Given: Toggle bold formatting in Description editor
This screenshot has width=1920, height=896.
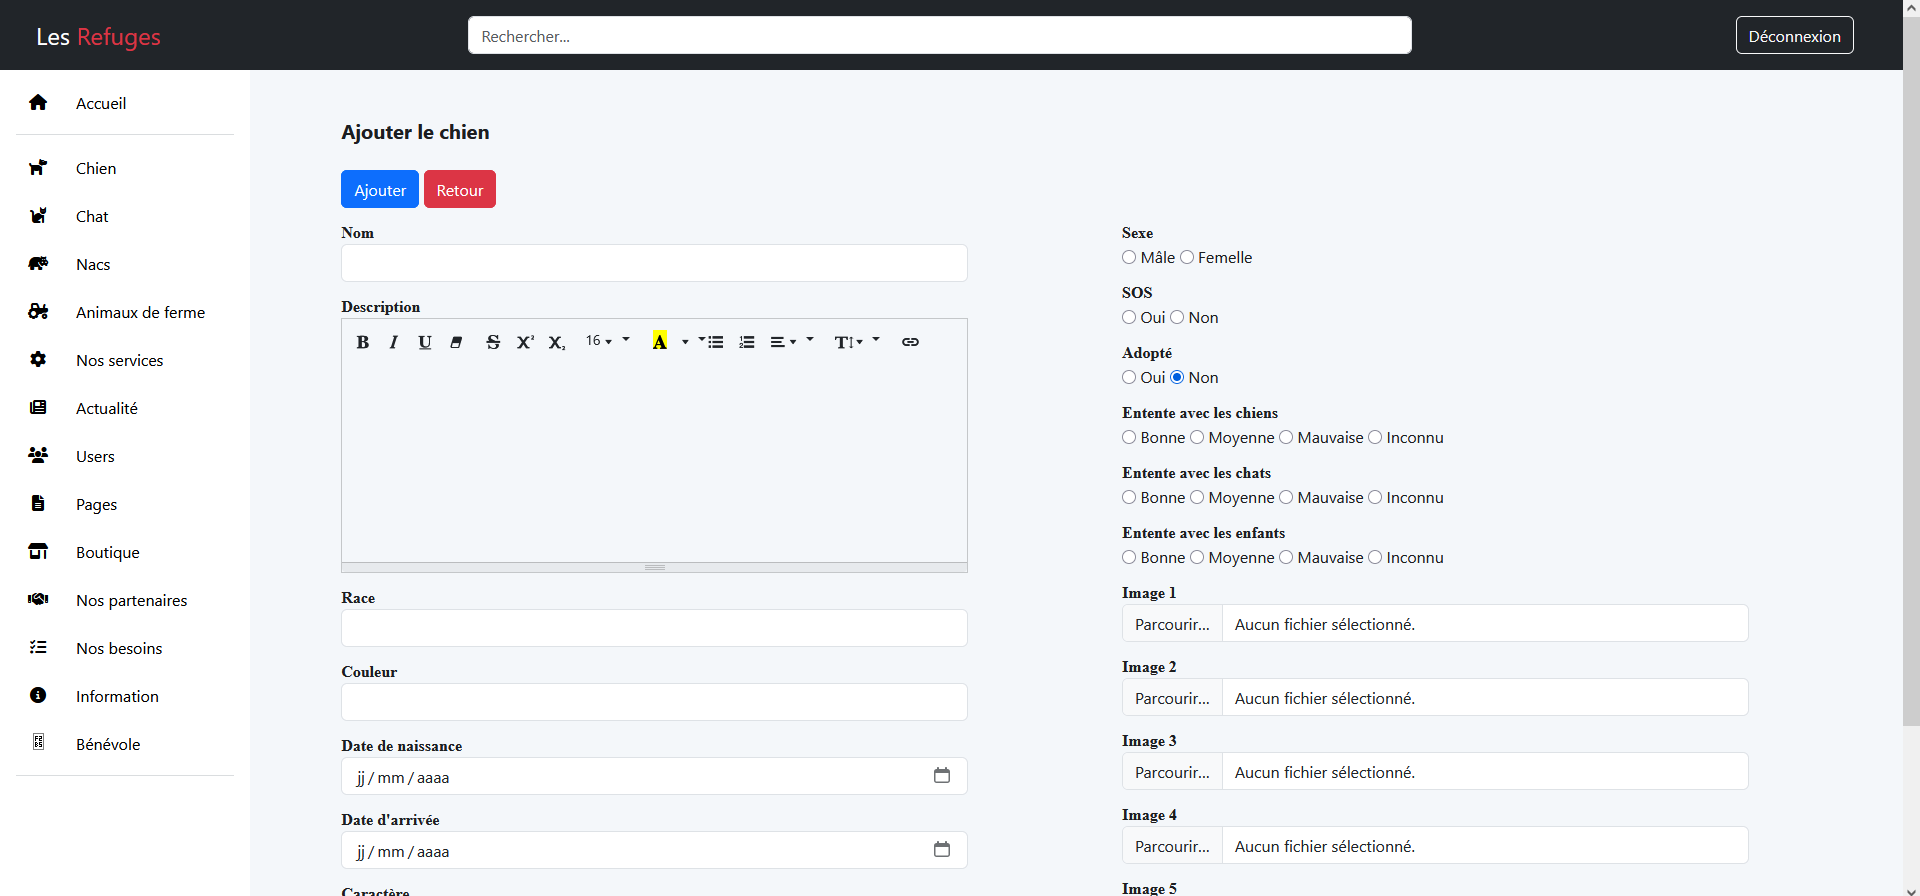Looking at the screenshot, I should [x=363, y=342].
